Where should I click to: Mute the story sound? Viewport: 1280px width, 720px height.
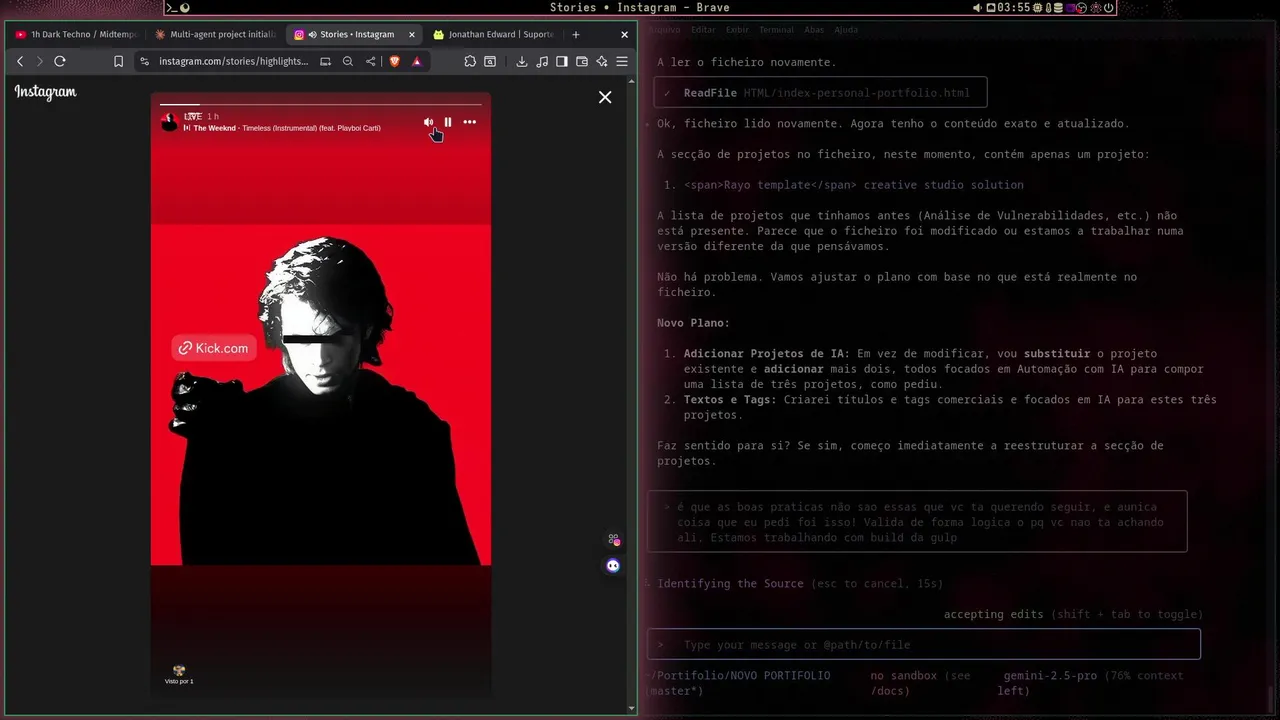click(x=428, y=122)
